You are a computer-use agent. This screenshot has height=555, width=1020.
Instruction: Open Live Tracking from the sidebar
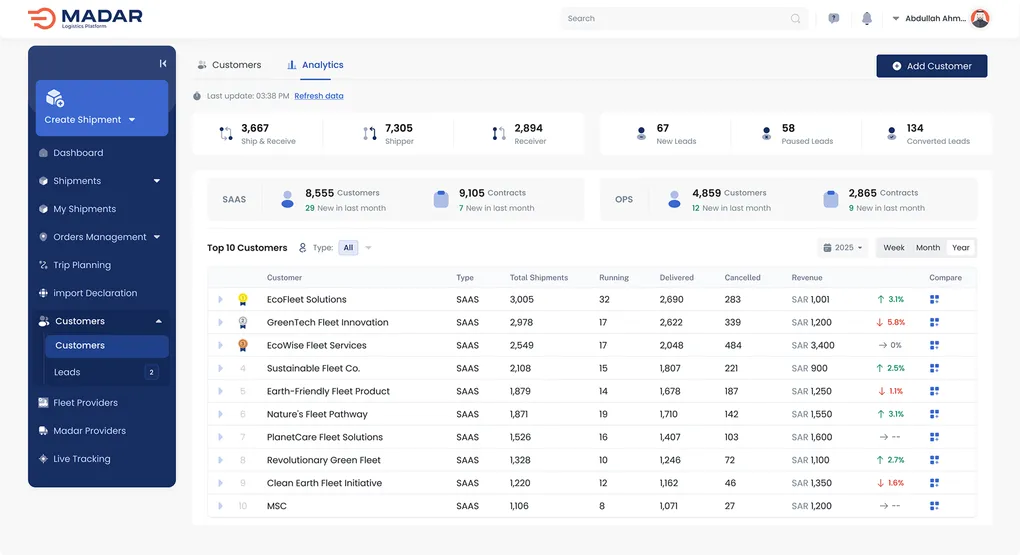(81, 459)
